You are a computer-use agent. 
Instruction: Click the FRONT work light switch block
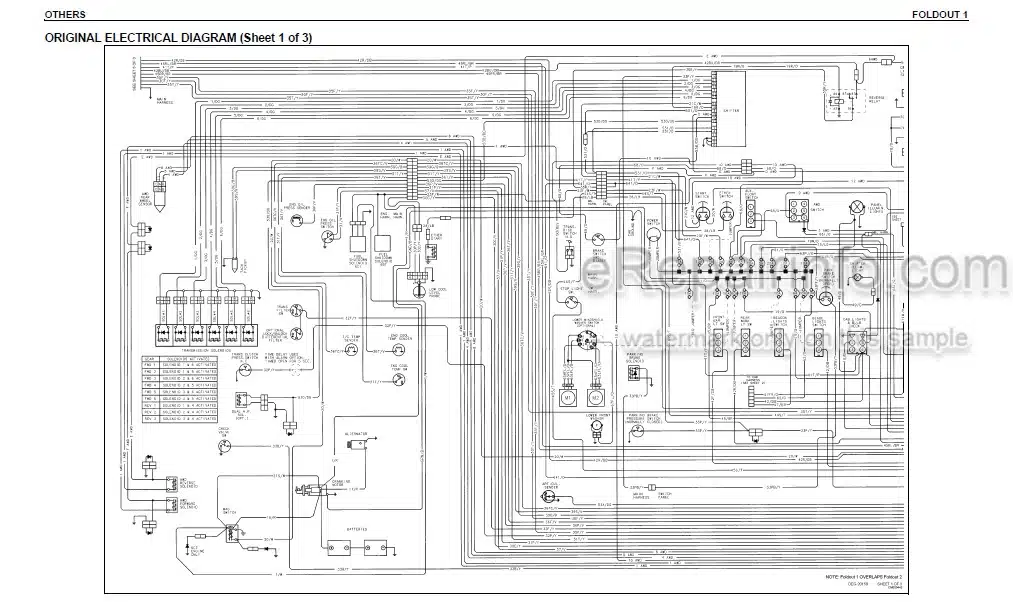click(717, 344)
